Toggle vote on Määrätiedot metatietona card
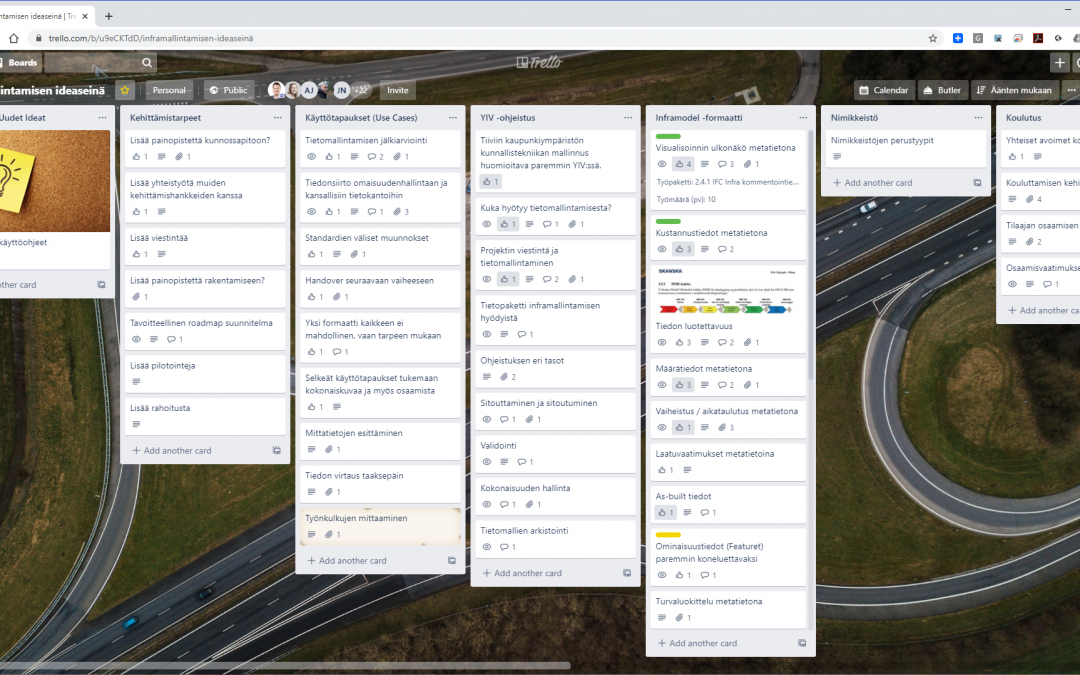The image size is (1080, 675). (683, 385)
